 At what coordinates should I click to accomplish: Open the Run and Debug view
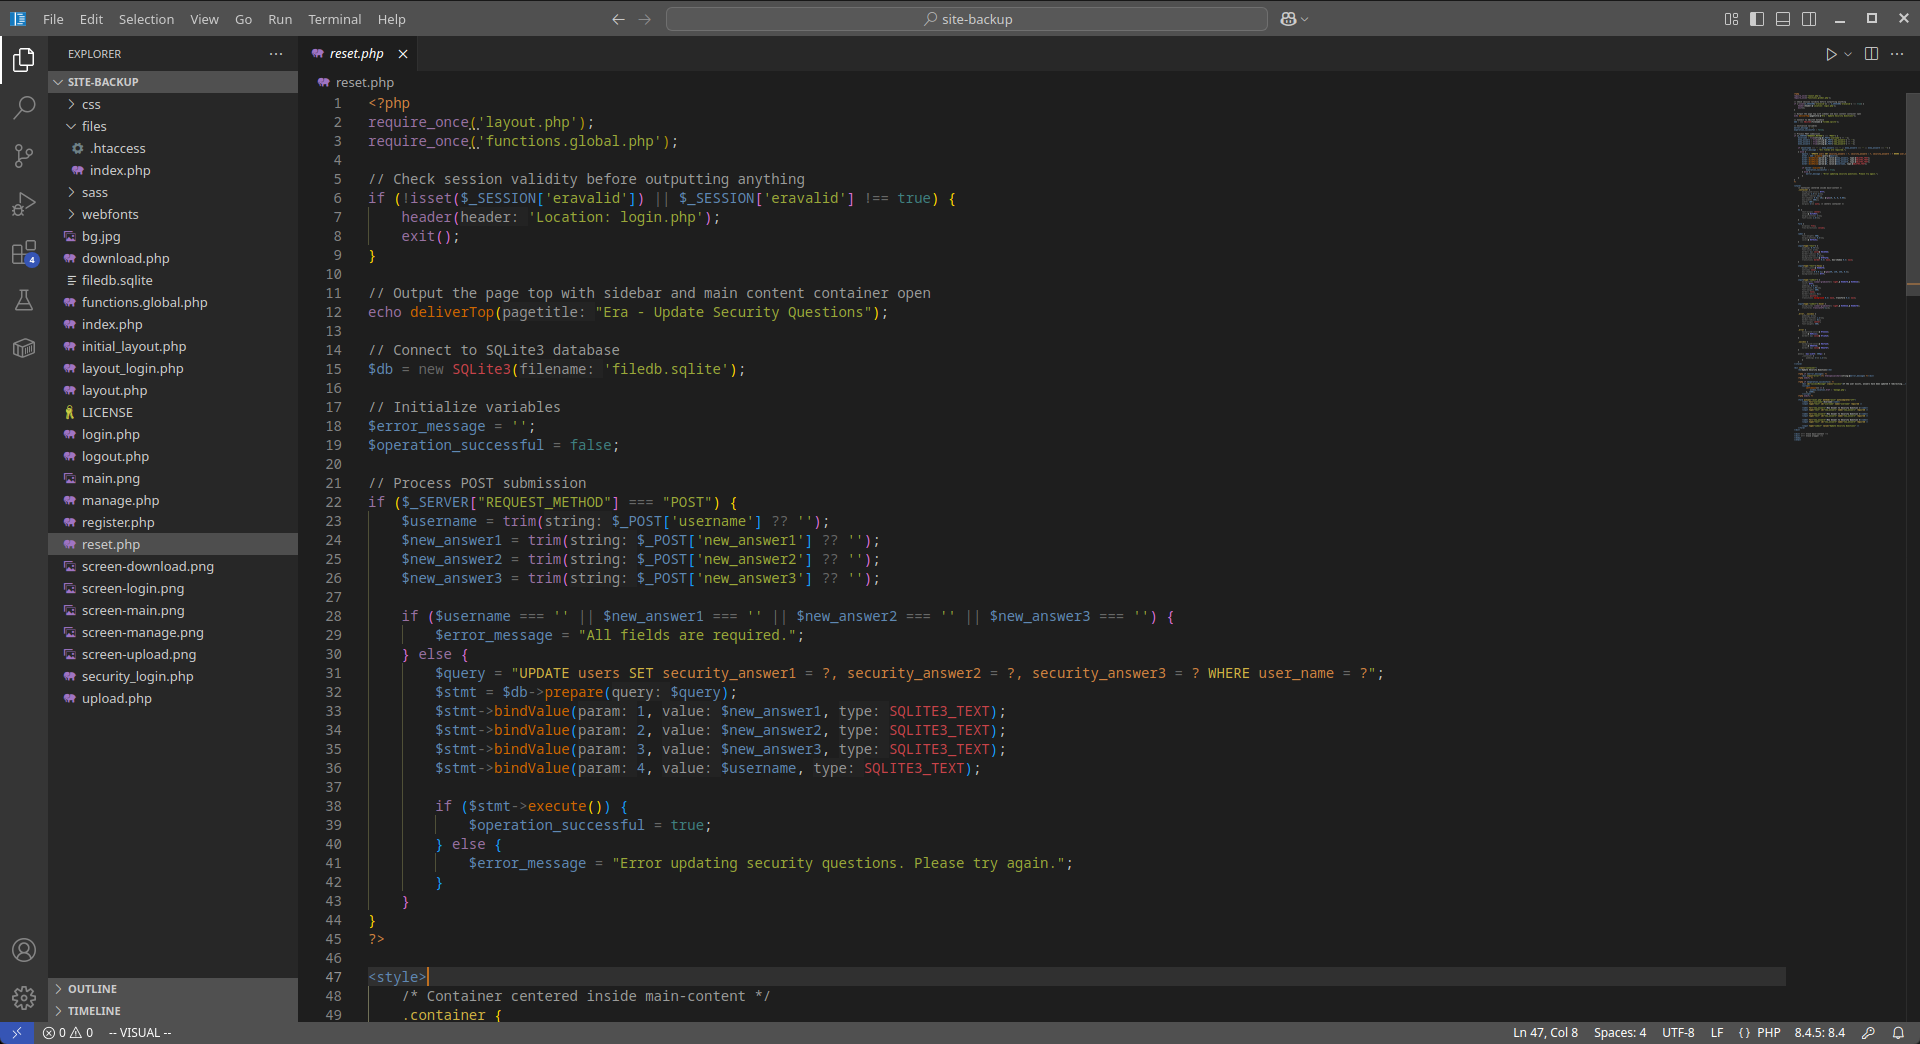(24, 204)
